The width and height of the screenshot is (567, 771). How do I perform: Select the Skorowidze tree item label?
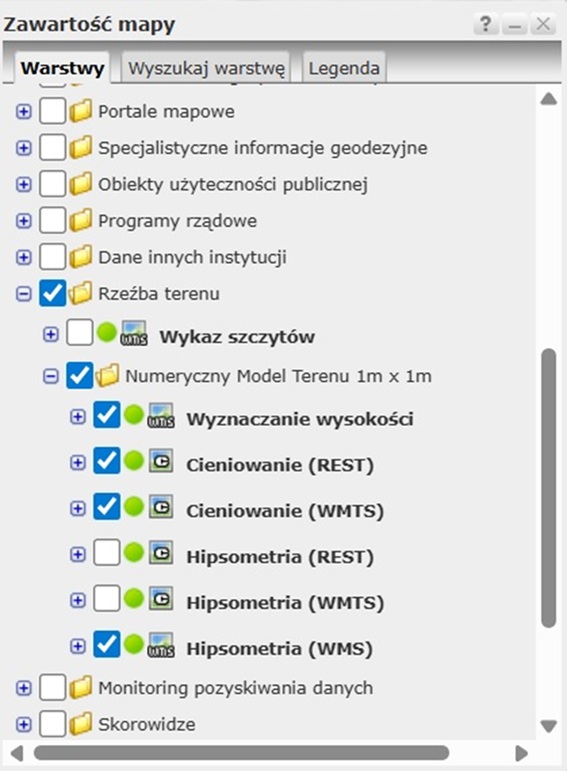coord(147,724)
